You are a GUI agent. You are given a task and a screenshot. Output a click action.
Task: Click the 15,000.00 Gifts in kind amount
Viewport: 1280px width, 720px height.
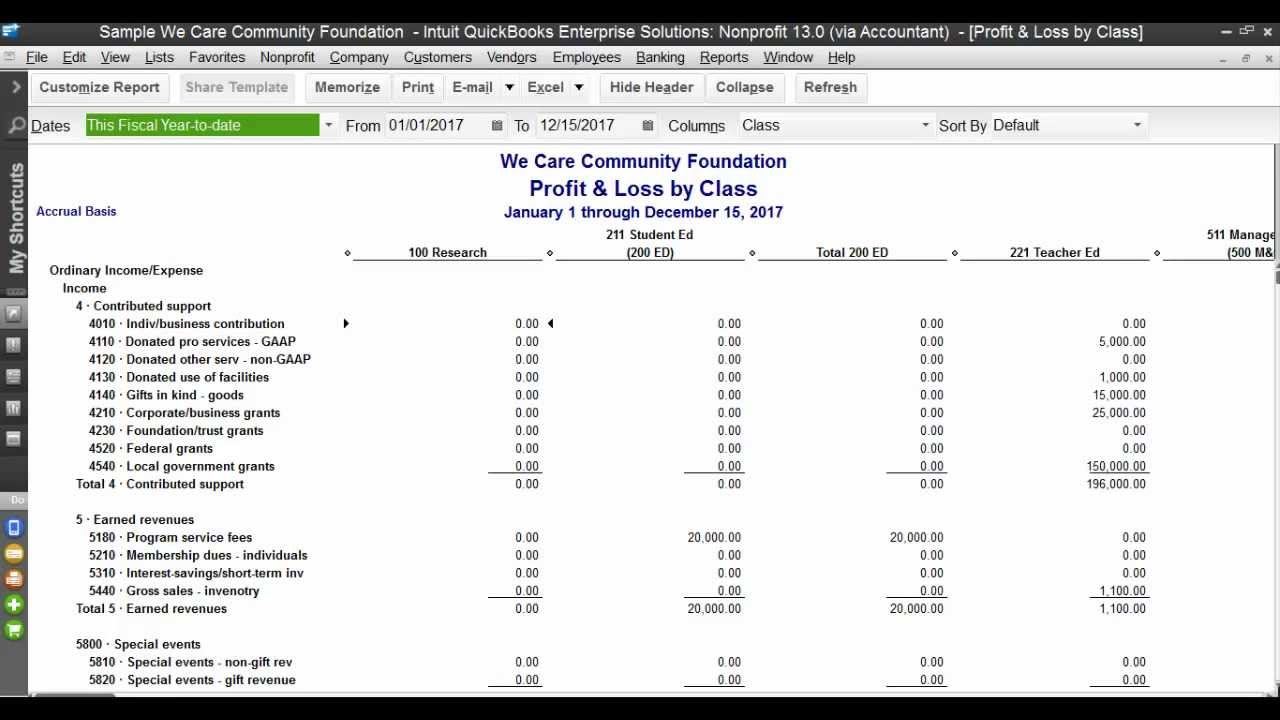coord(1119,395)
